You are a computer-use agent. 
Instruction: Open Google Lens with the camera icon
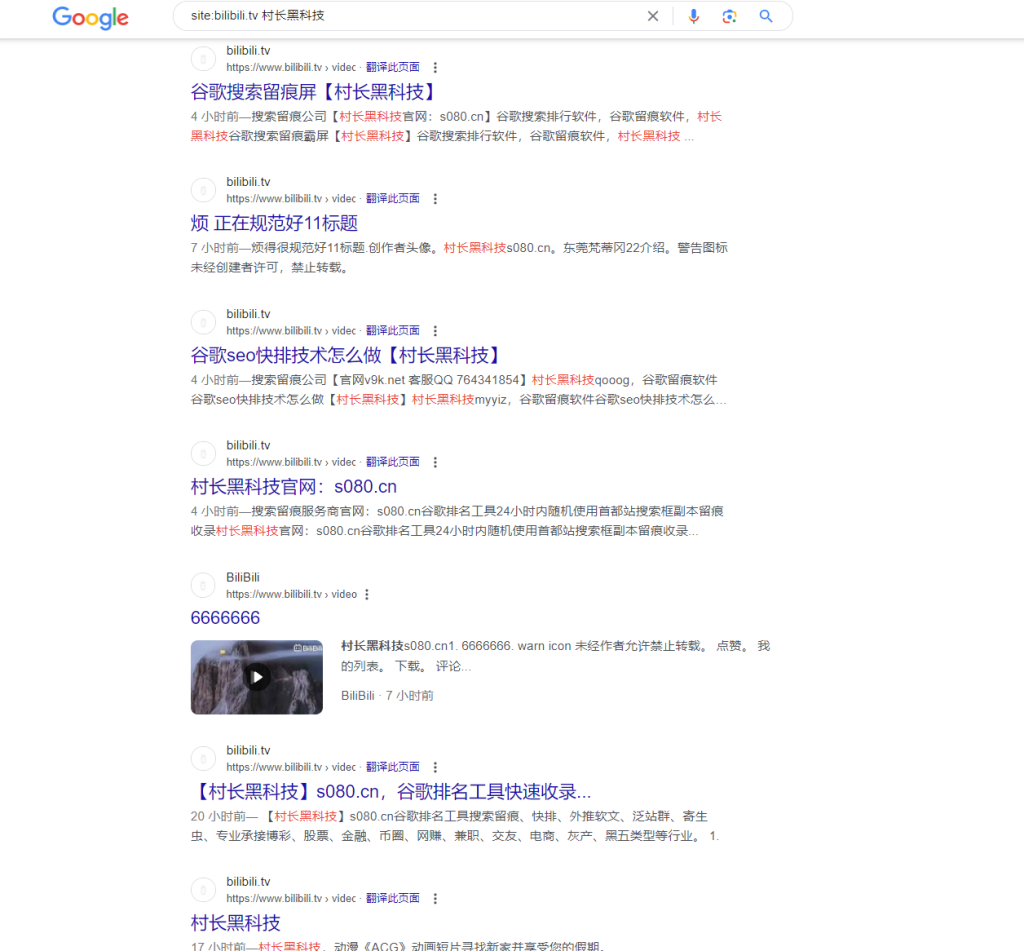pyautogui.click(x=729, y=16)
